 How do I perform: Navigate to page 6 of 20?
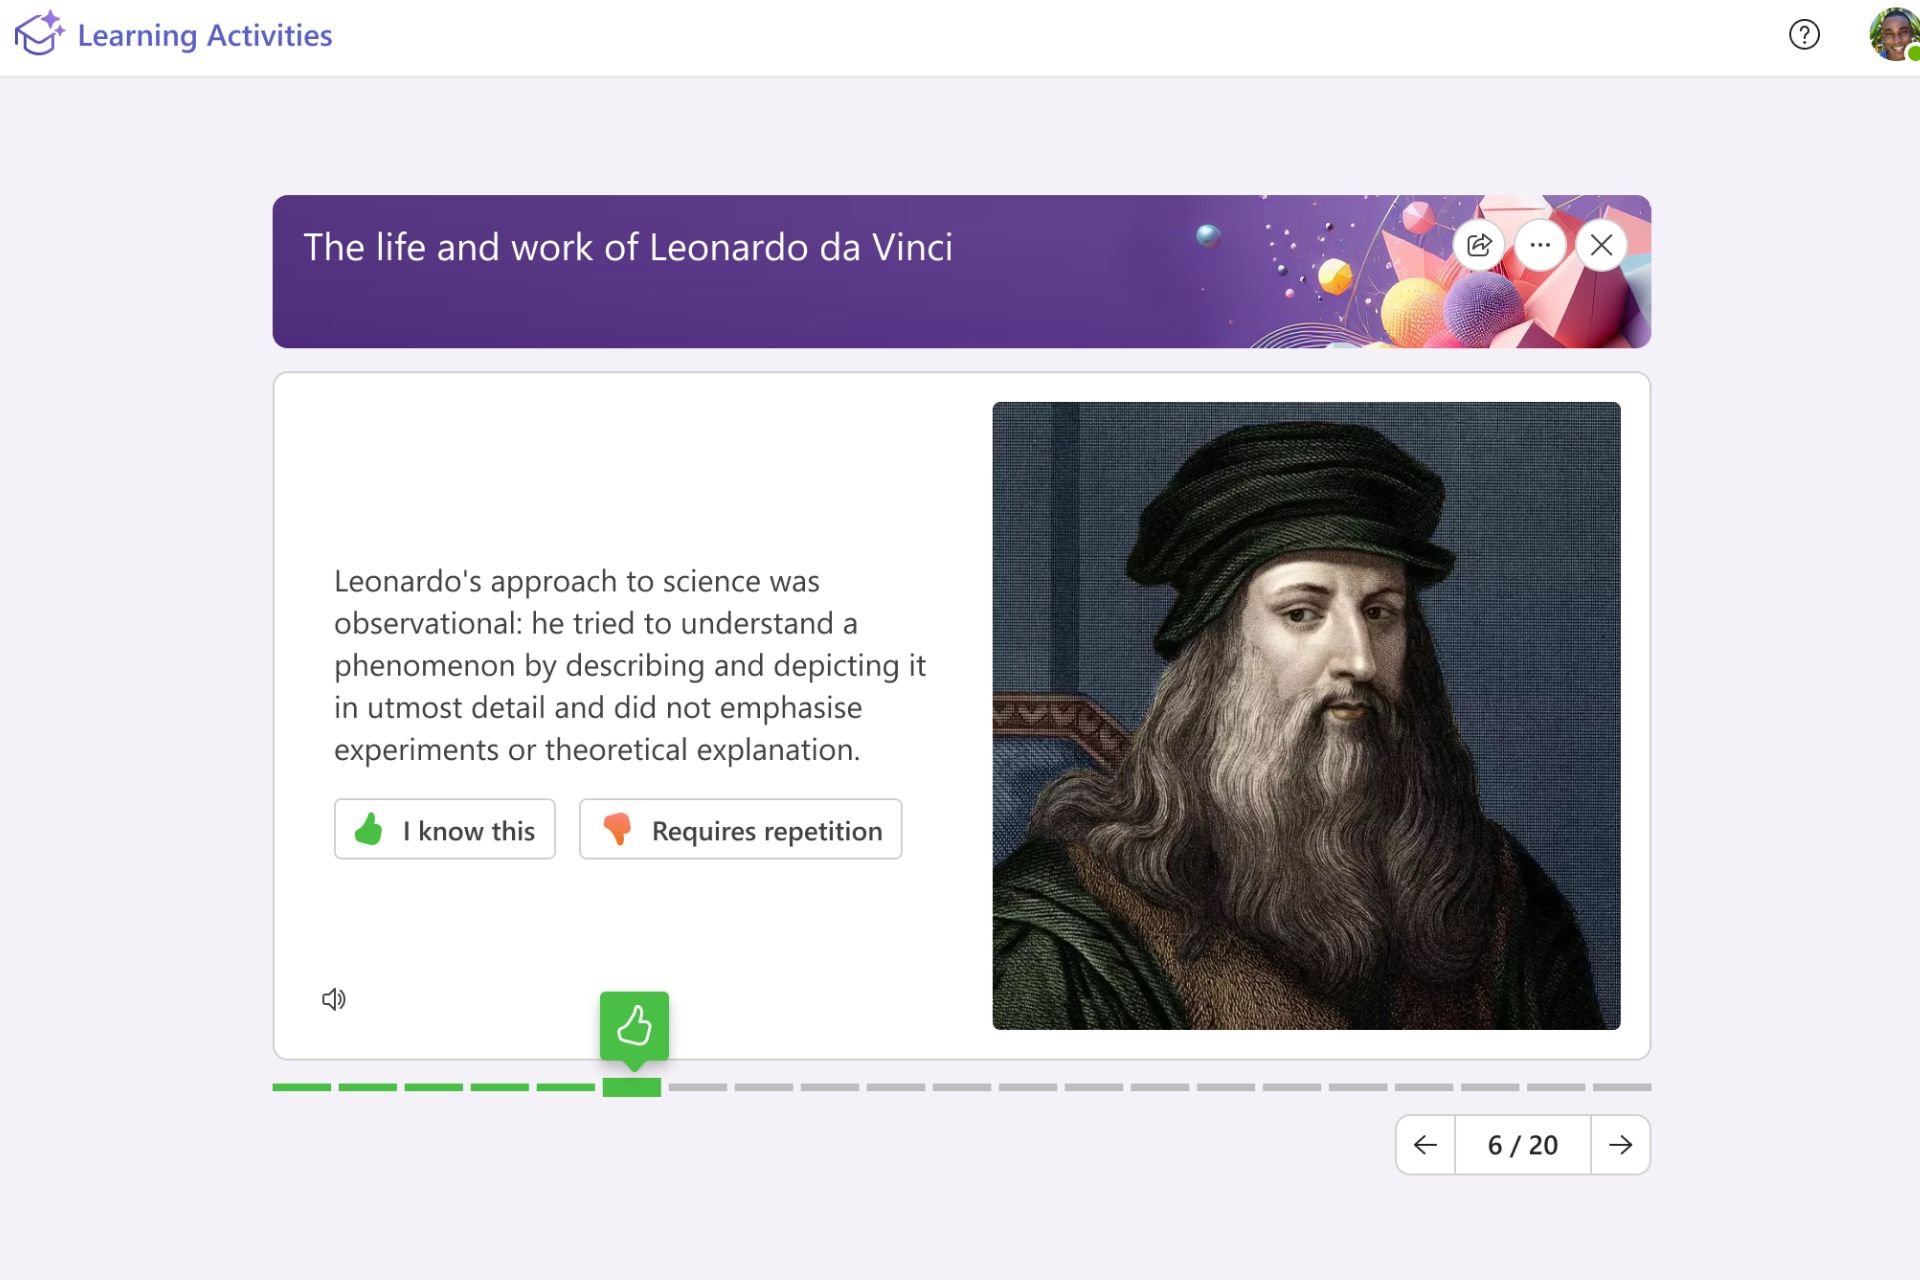[1521, 1143]
